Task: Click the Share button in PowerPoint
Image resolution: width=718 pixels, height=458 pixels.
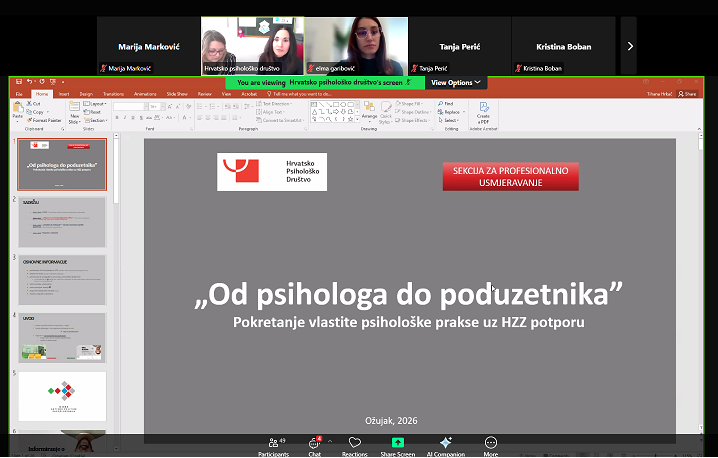Action: (687, 93)
